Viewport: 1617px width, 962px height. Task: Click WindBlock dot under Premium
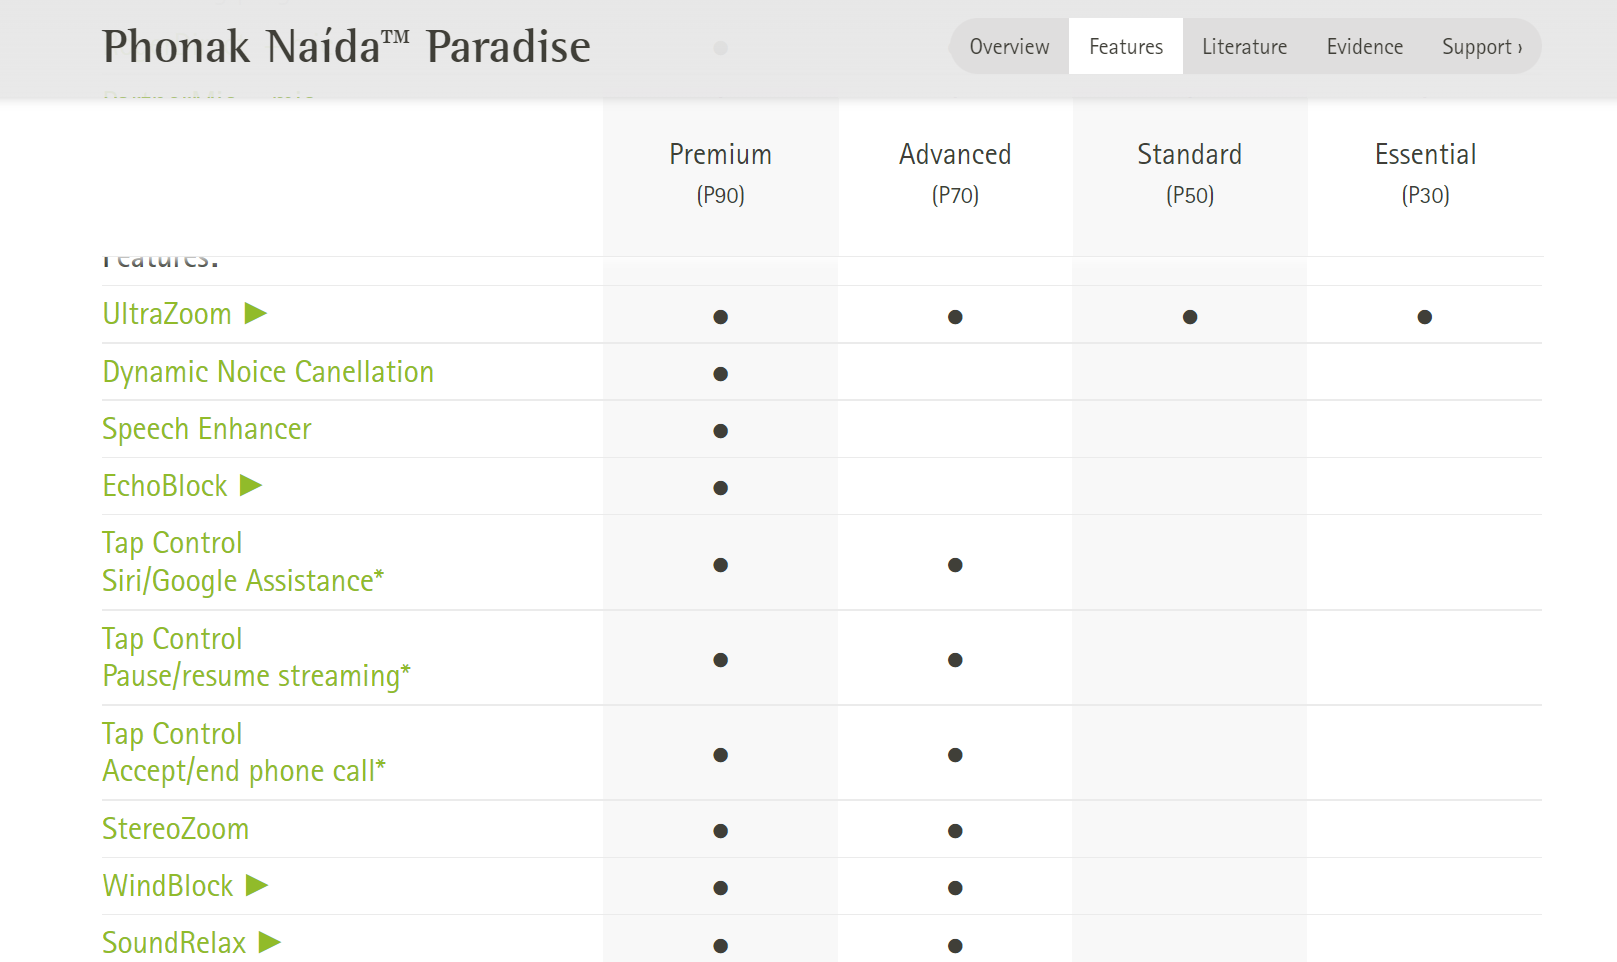pos(720,888)
